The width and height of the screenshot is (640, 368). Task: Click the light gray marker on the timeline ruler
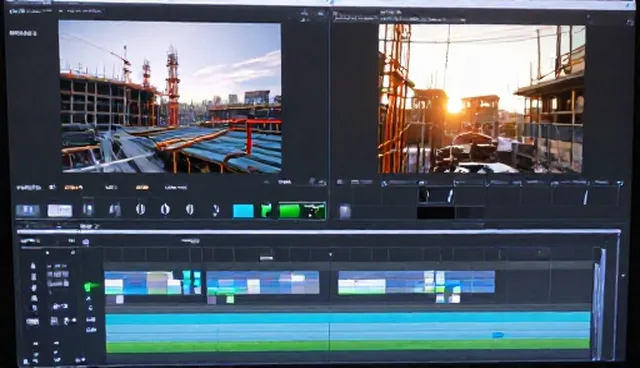(266, 258)
